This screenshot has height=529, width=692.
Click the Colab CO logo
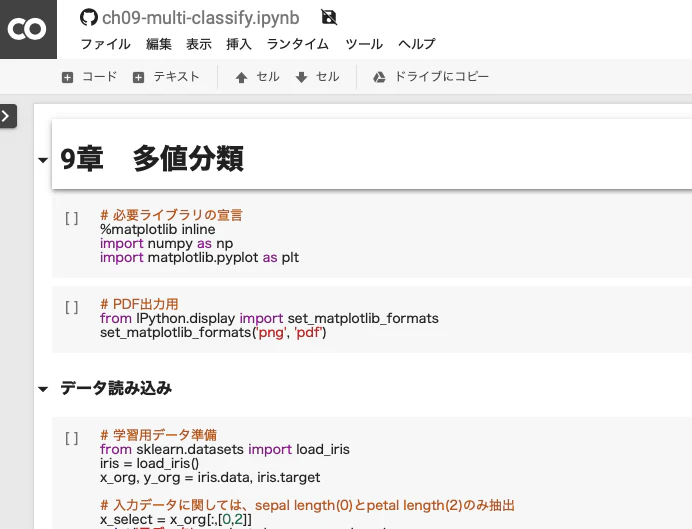coord(27,29)
